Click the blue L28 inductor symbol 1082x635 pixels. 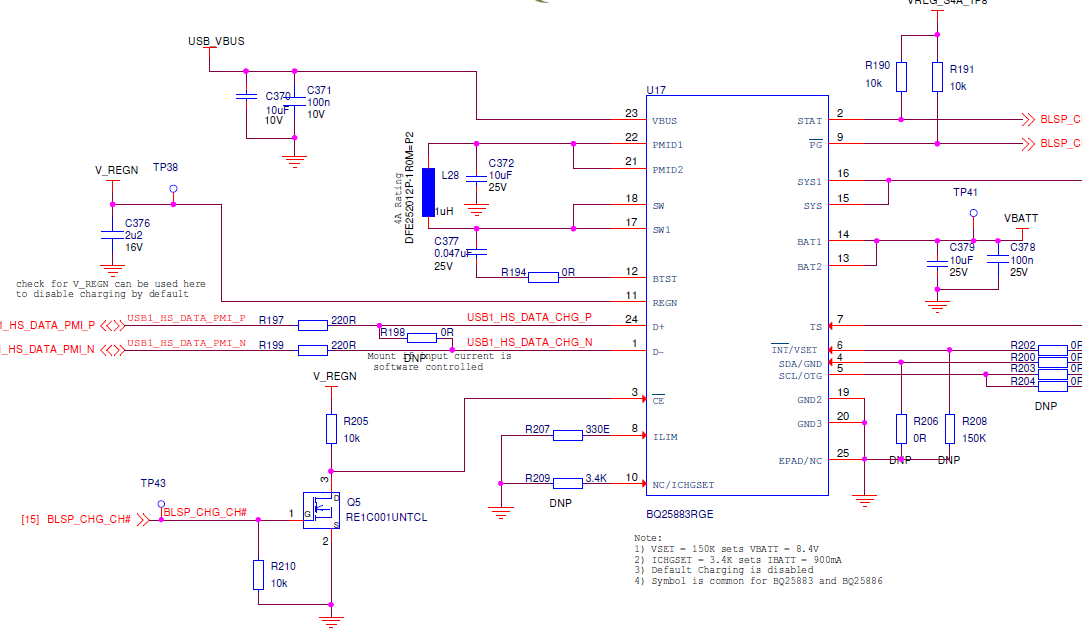tap(429, 192)
